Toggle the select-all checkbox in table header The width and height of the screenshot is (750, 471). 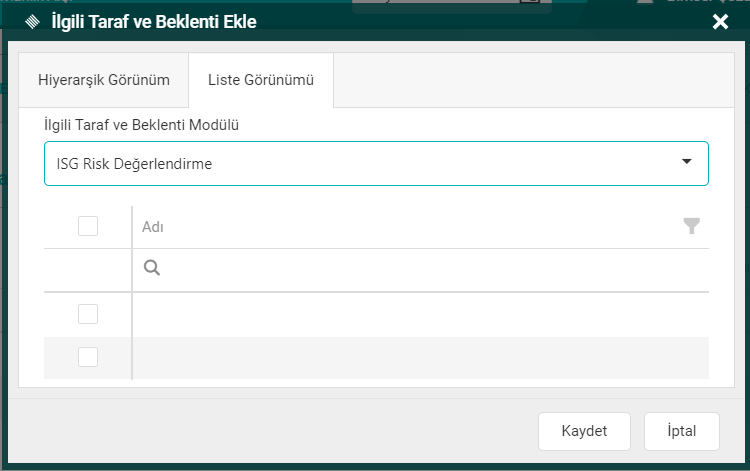[88, 226]
